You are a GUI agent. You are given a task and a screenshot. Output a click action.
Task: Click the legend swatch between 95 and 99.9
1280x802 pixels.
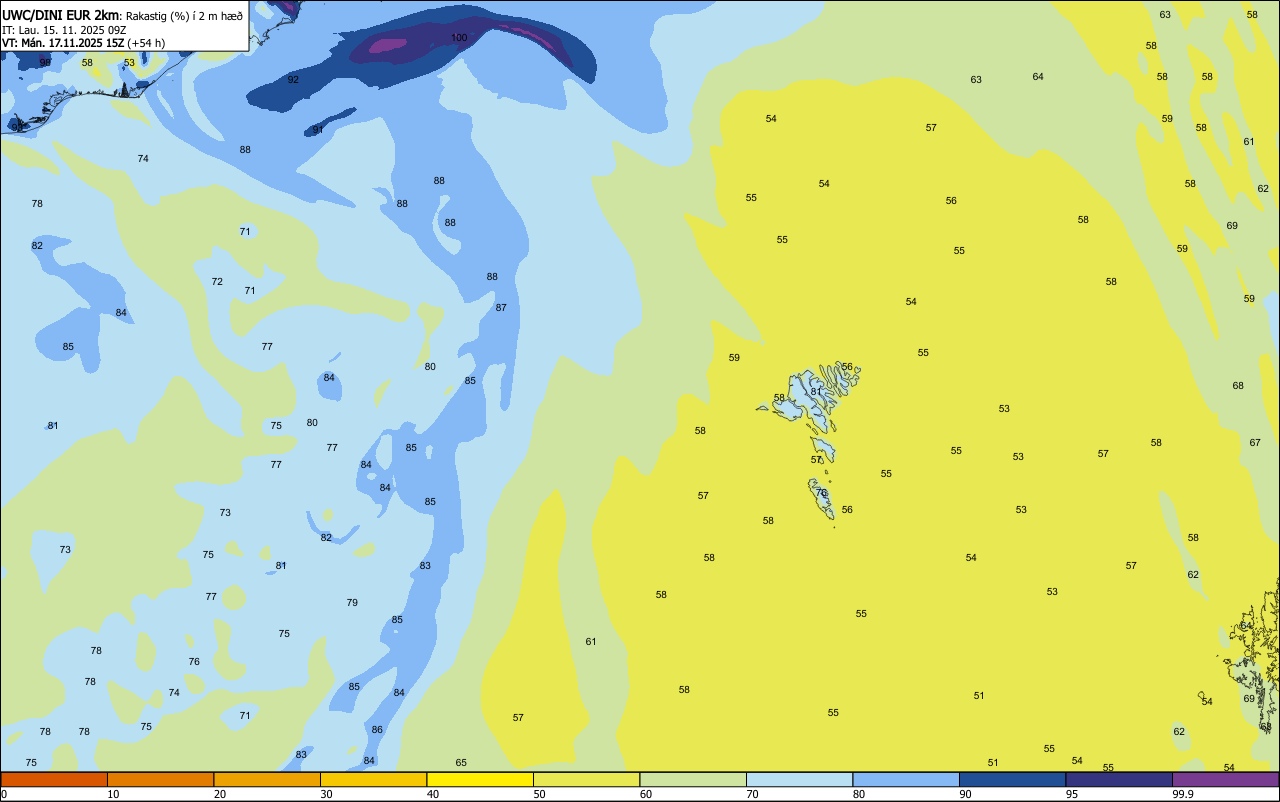pos(1119,779)
